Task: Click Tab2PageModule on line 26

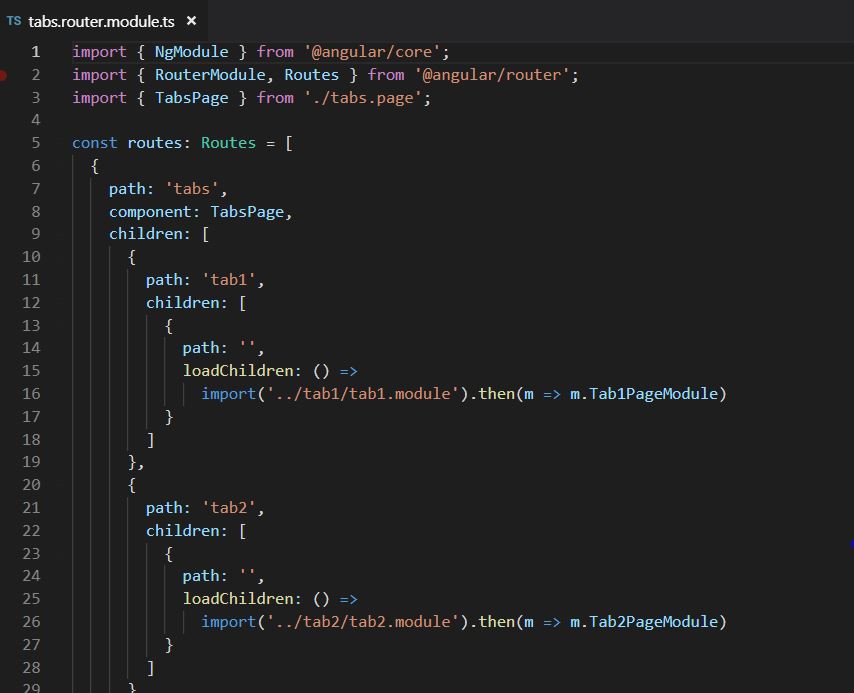Action: pos(657,622)
